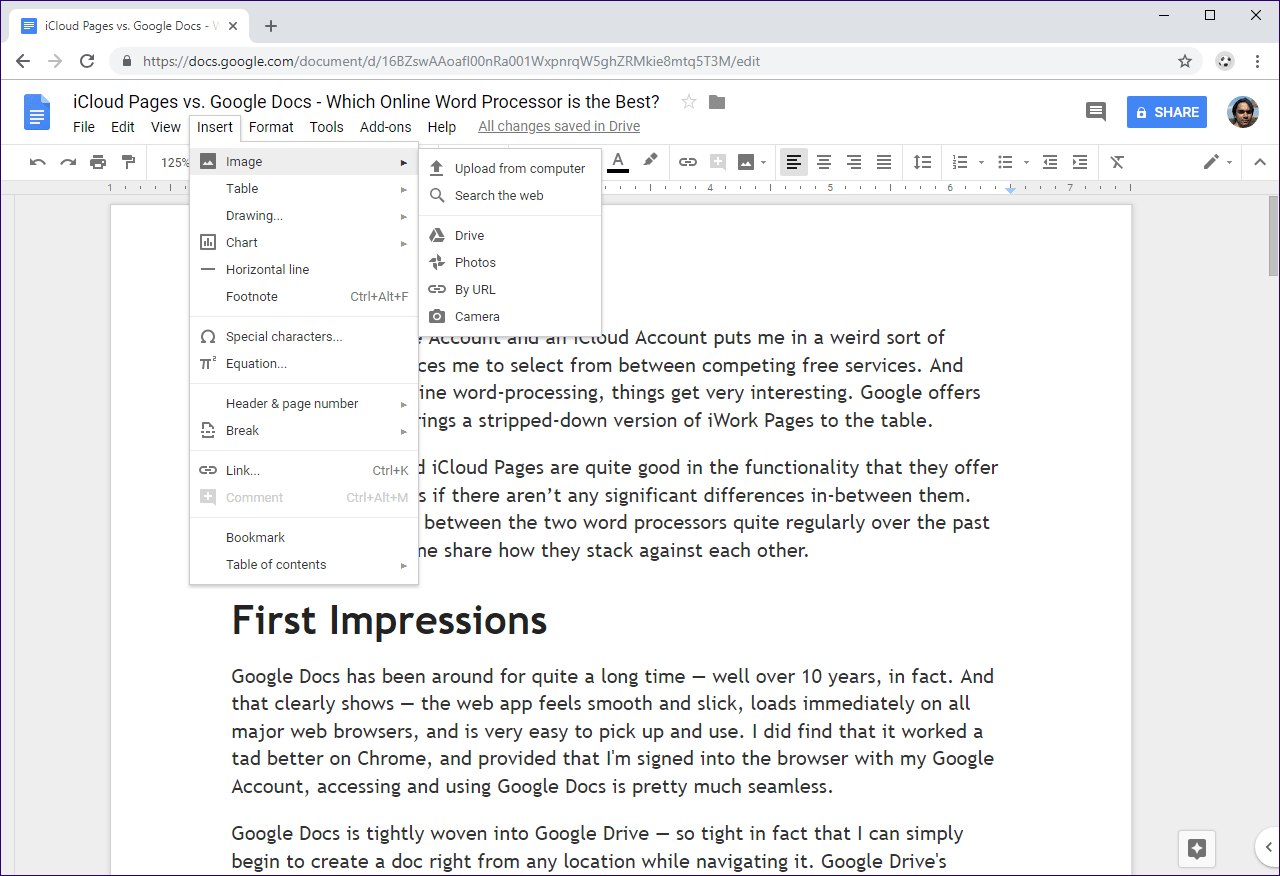Screen dimensions: 1280x876
Task: Click the Undo arrow in toolbar
Action: tap(38, 162)
